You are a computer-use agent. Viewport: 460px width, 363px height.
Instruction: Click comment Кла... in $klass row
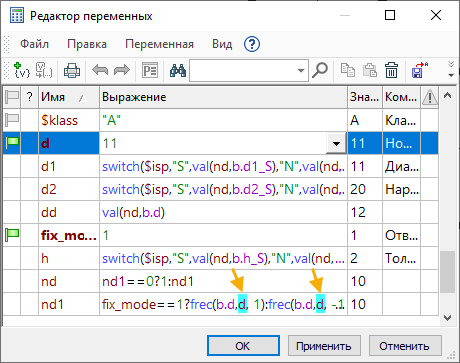[x=401, y=120]
